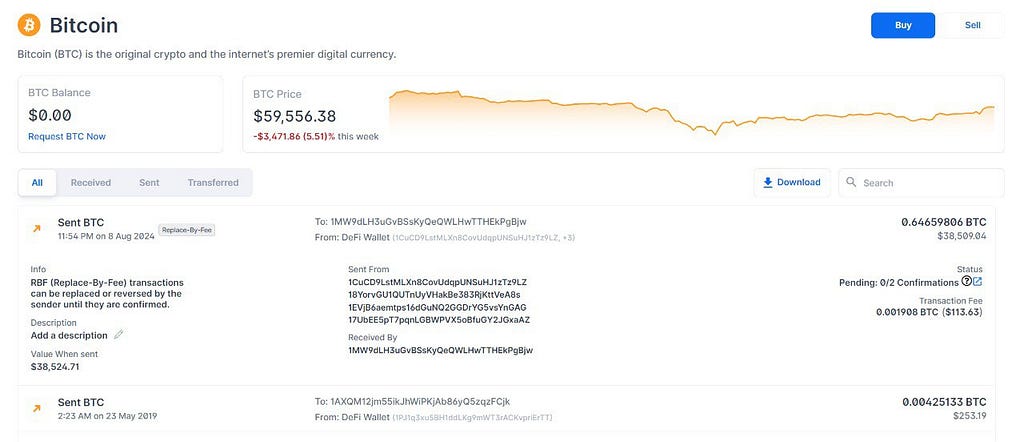Click Add a description text
This screenshot has height=442, width=1024.
(69, 335)
